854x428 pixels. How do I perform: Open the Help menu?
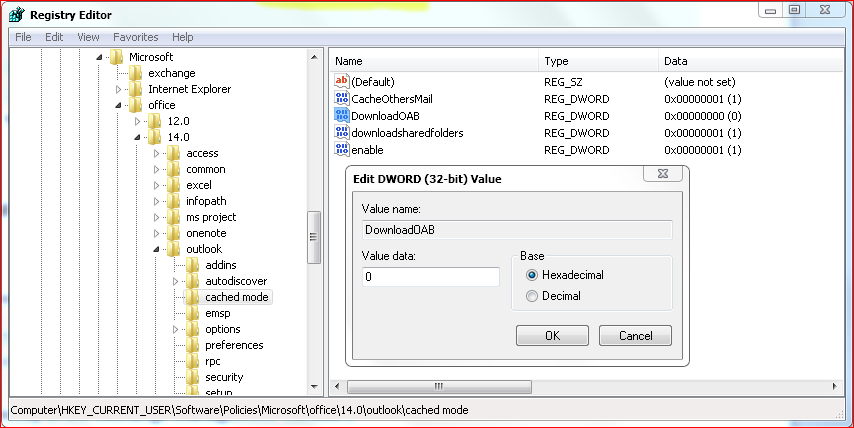click(182, 37)
